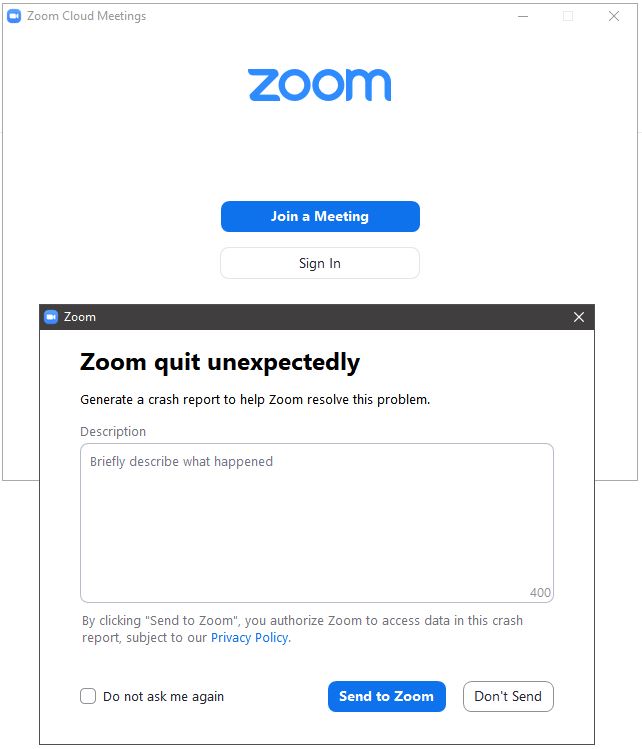Minimize the Zoom Cloud Meetings window

(523, 16)
